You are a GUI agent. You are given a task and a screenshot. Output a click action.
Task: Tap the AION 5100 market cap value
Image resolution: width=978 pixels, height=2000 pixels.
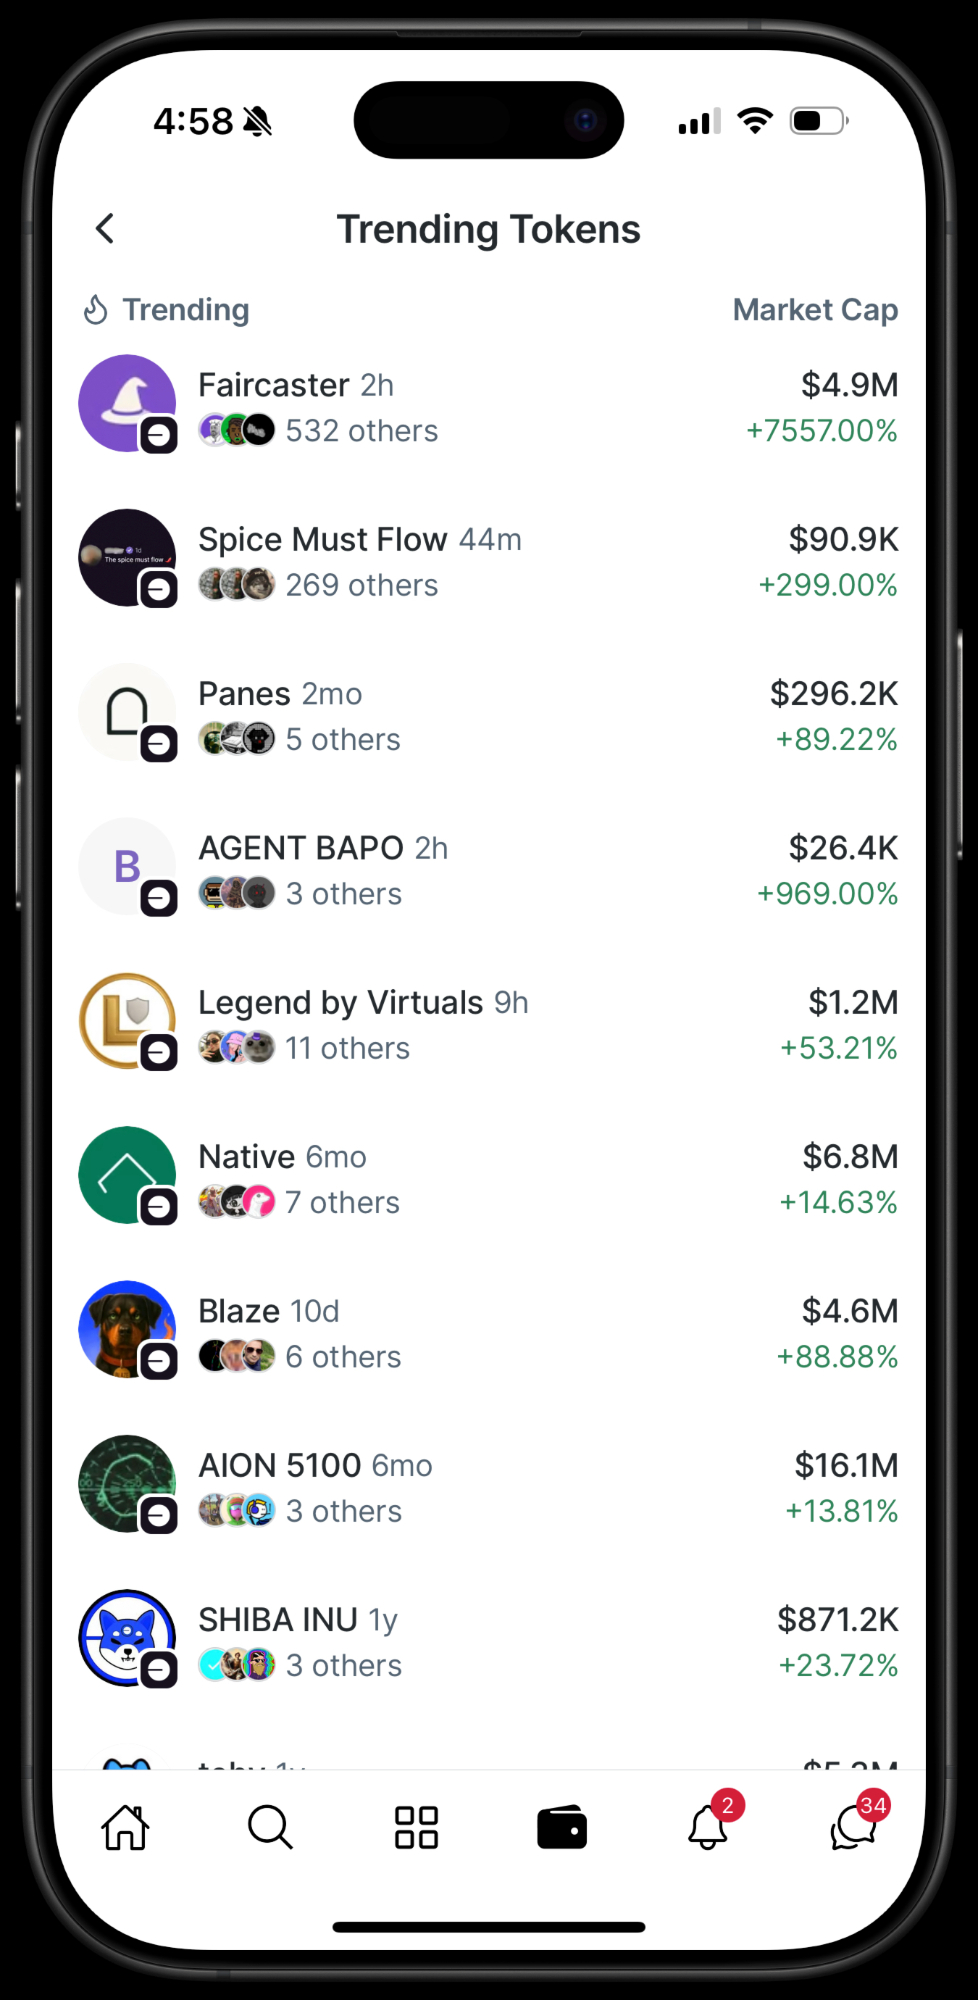(x=846, y=1465)
